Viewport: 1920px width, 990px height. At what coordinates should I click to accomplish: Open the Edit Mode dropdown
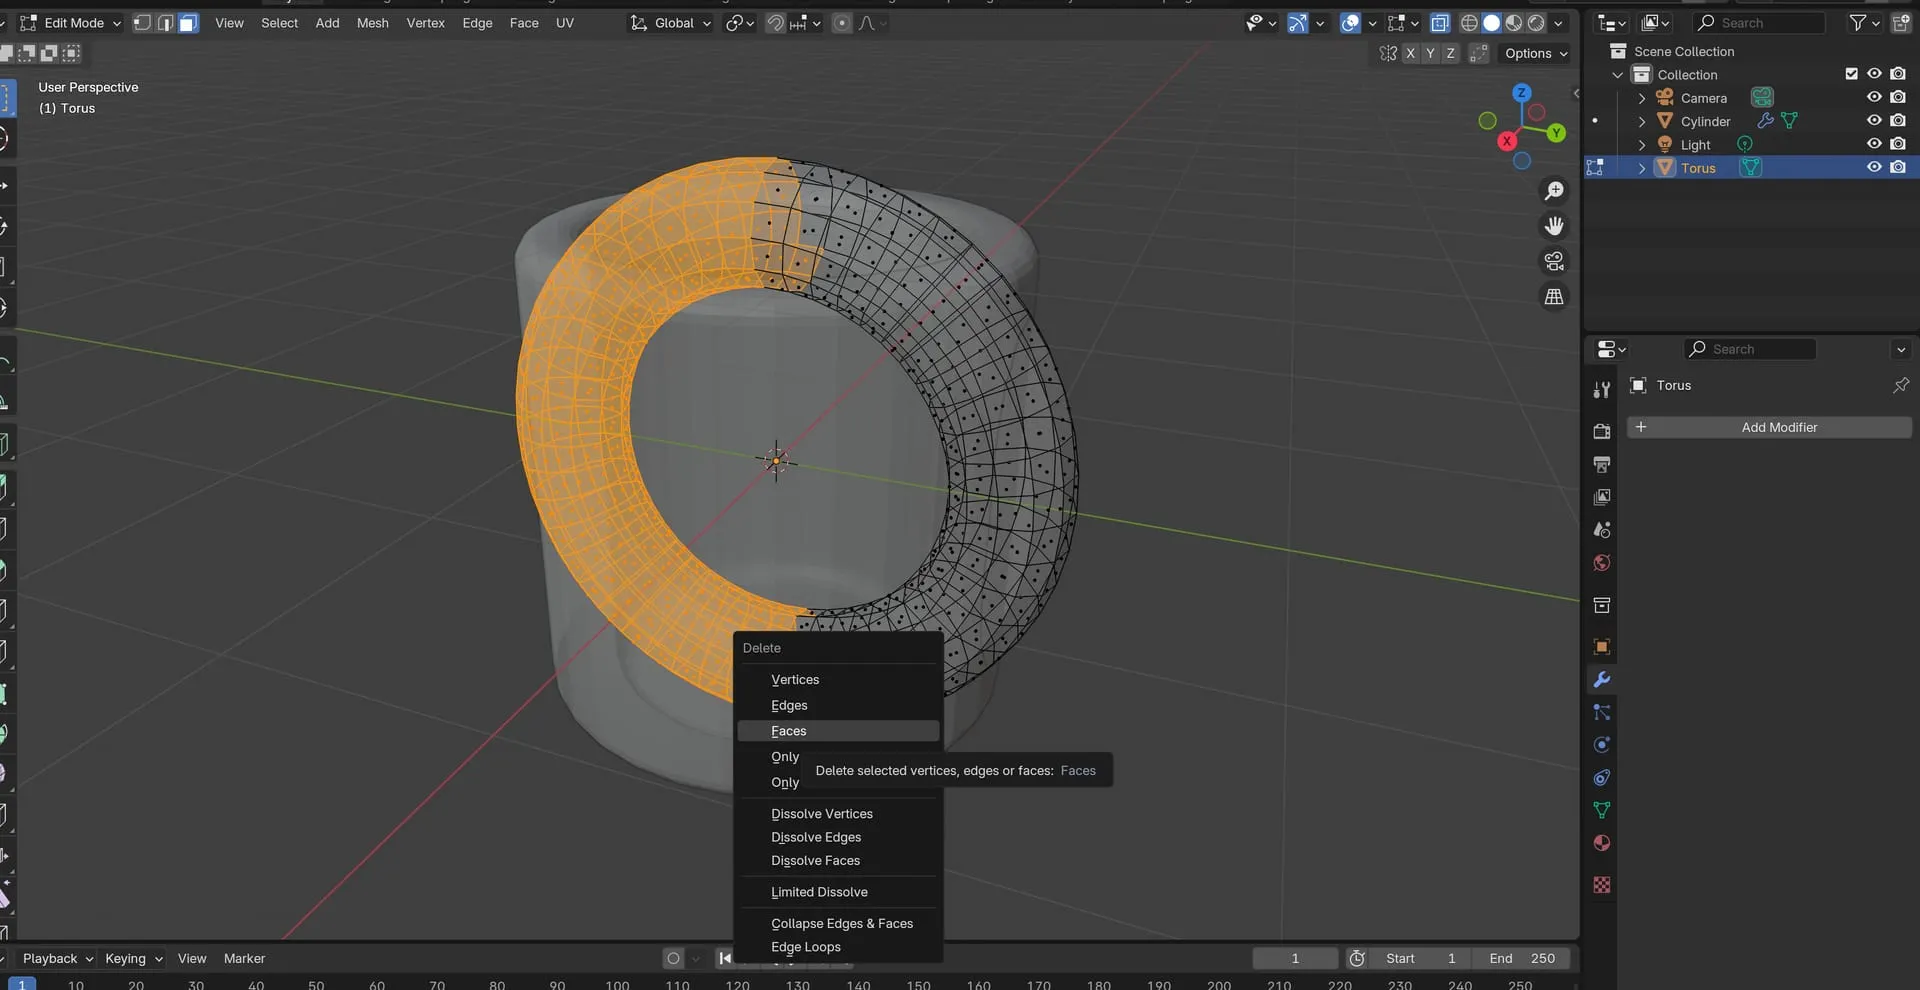click(x=72, y=23)
